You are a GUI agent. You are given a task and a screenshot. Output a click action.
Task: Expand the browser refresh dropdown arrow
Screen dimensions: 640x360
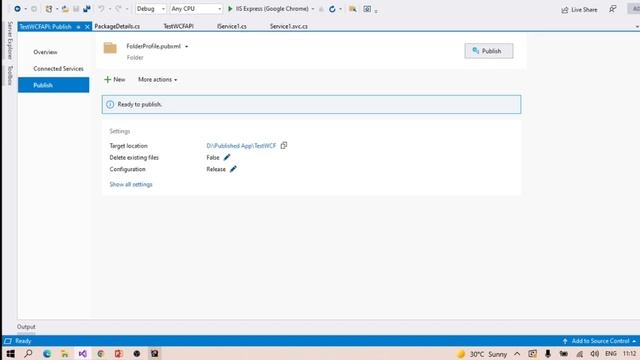click(340, 9)
